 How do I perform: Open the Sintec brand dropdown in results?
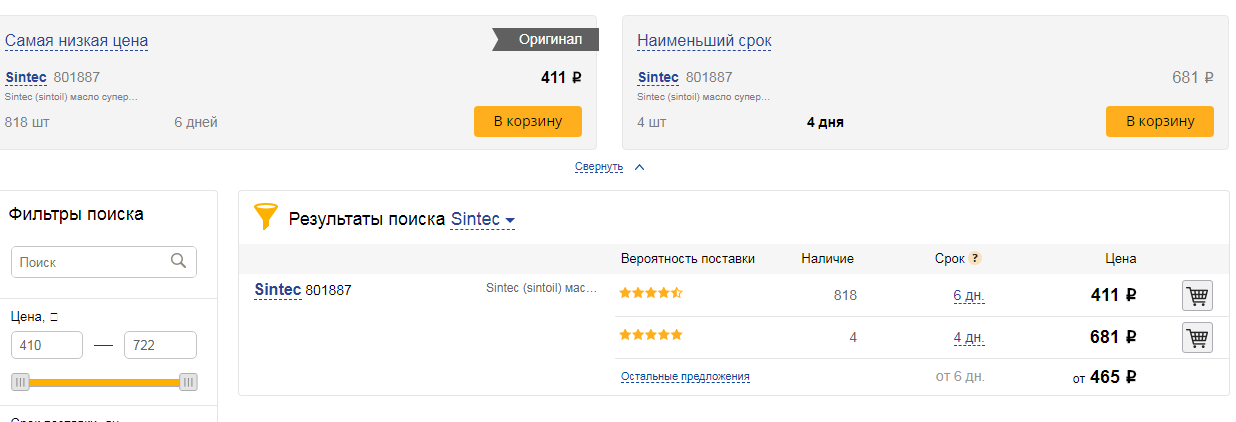pyautogui.click(x=483, y=219)
